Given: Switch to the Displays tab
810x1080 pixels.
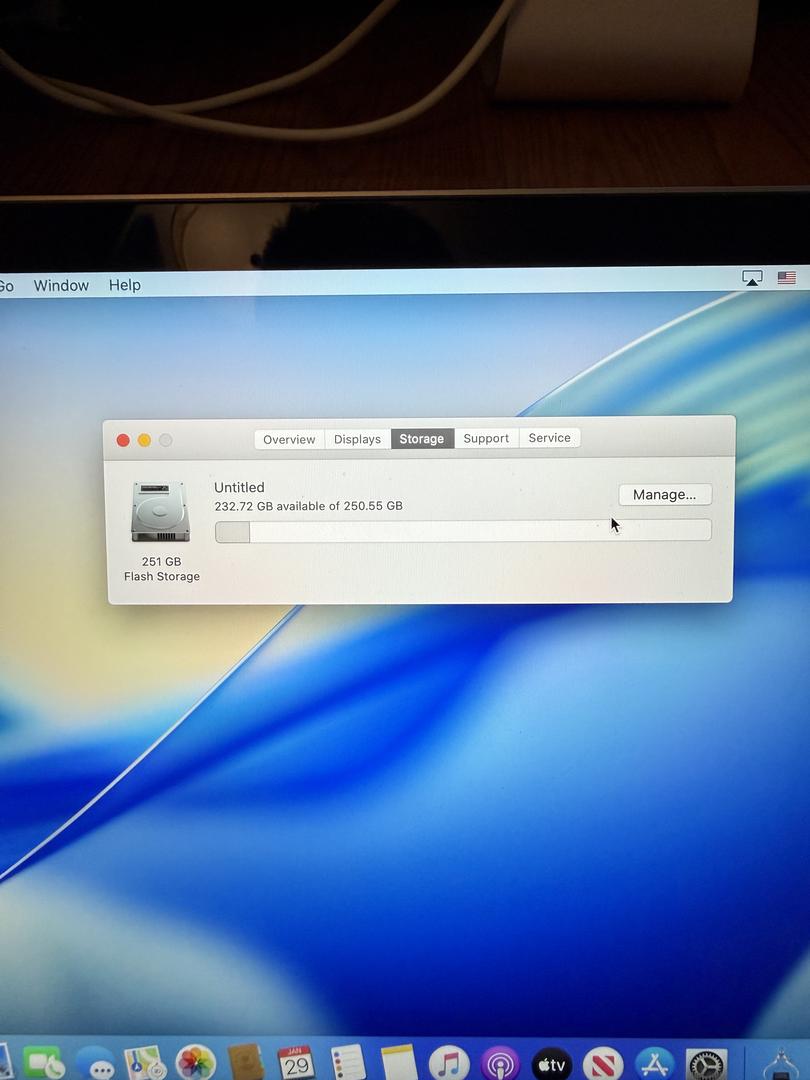Looking at the screenshot, I should click(357, 439).
